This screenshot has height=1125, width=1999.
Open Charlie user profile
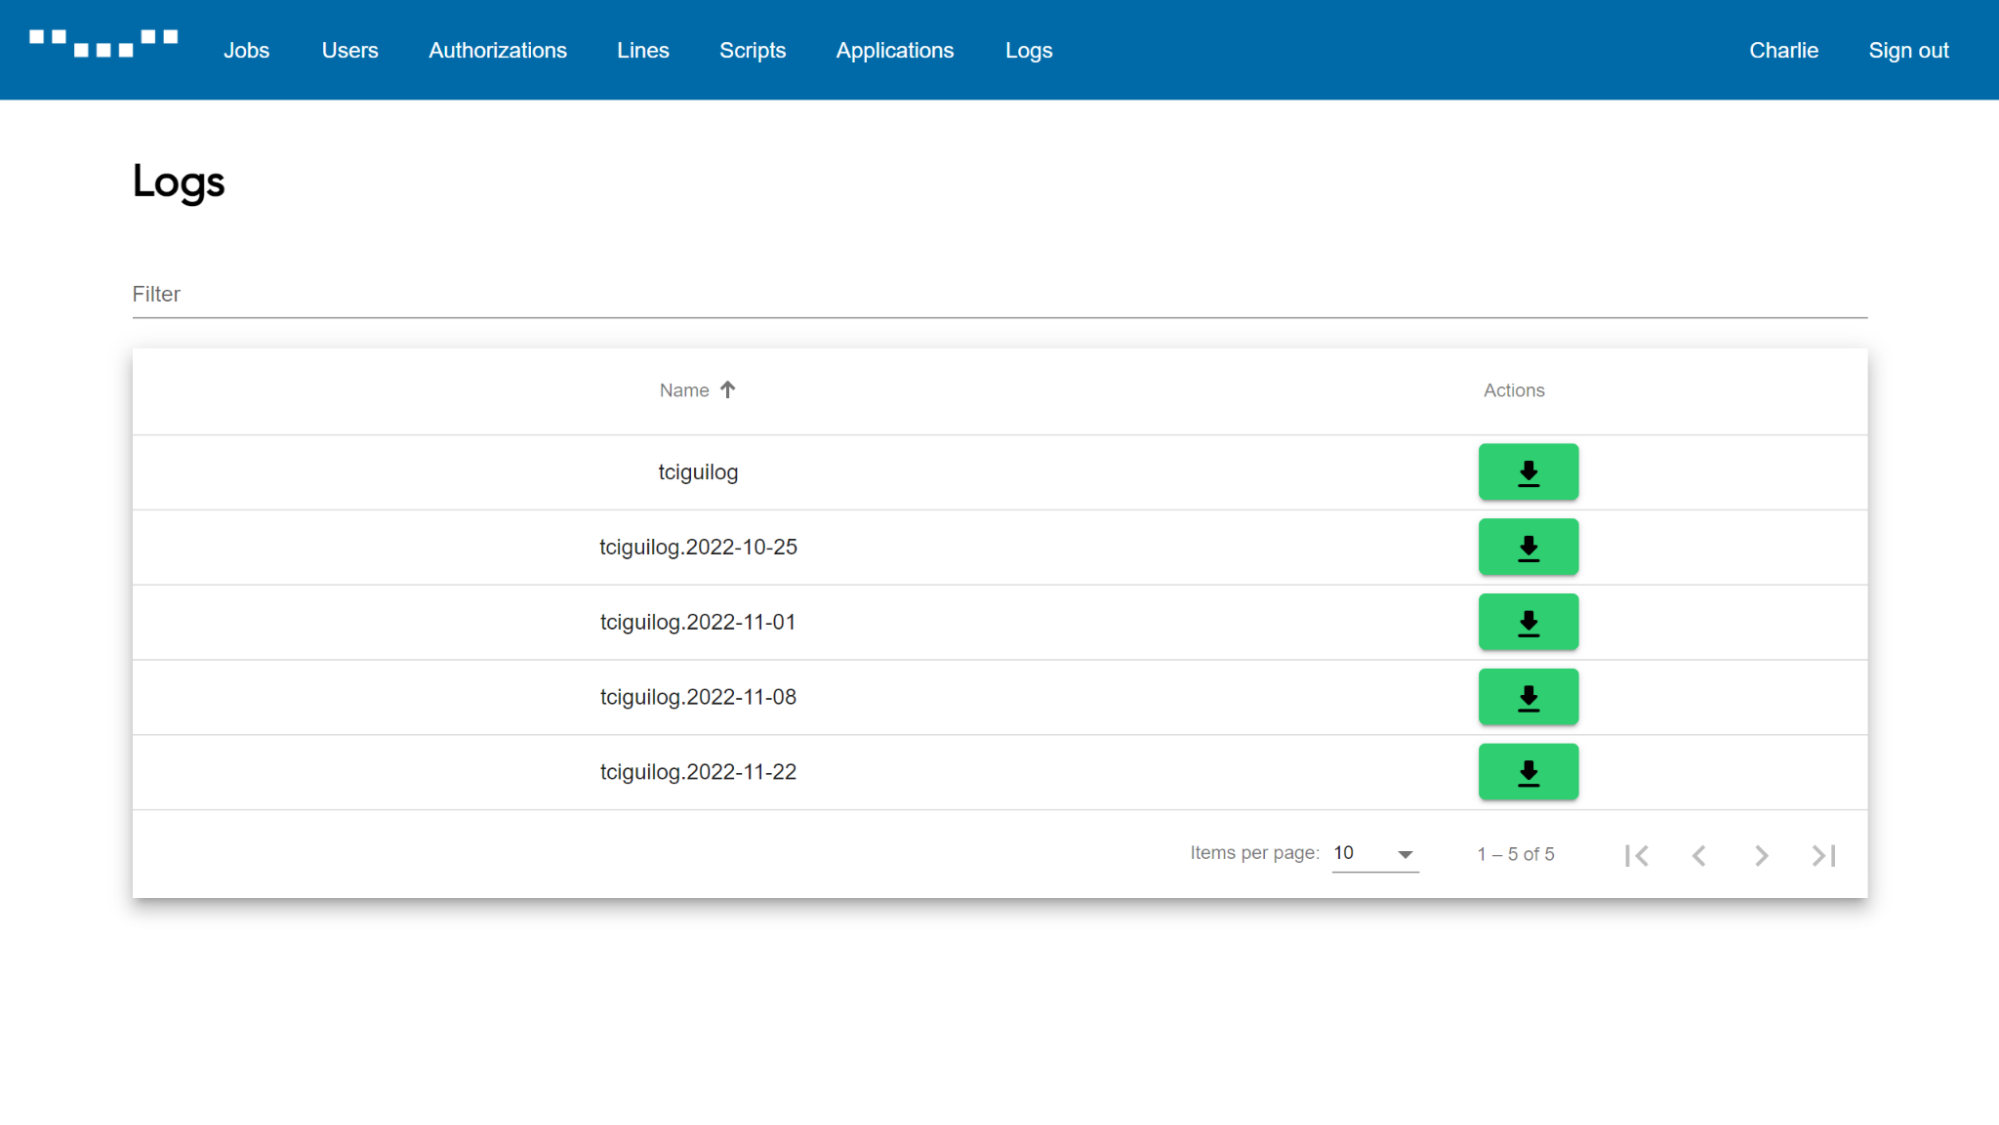[1784, 50]
